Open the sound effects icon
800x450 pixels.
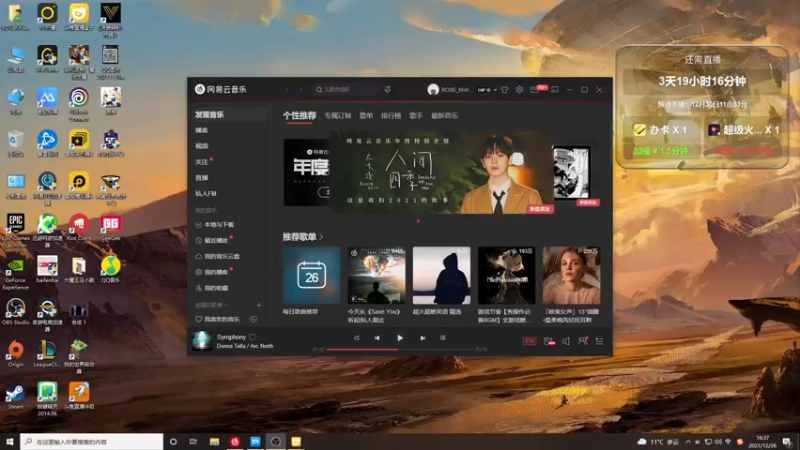point(549,341)
